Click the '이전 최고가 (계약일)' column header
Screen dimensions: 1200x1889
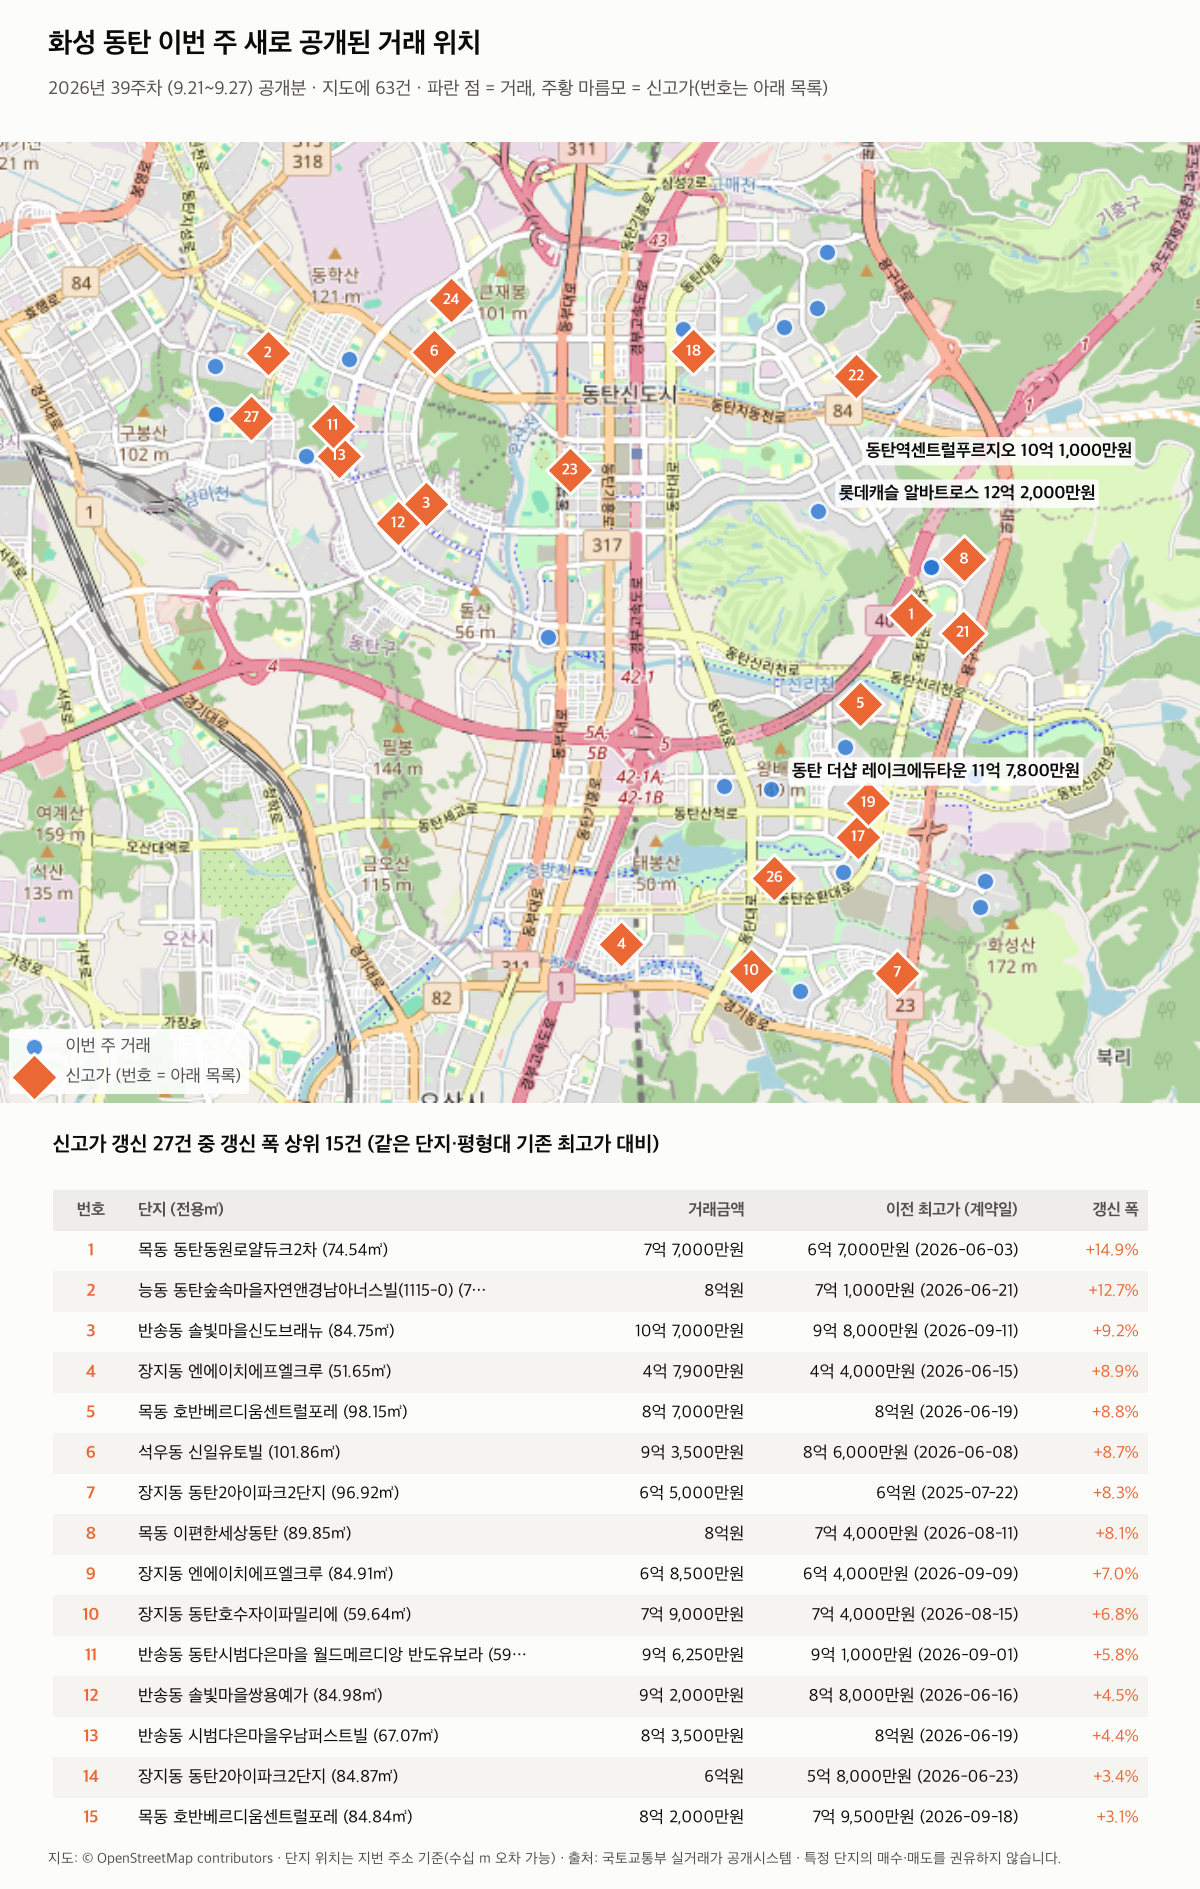[x=952, y=1210]
